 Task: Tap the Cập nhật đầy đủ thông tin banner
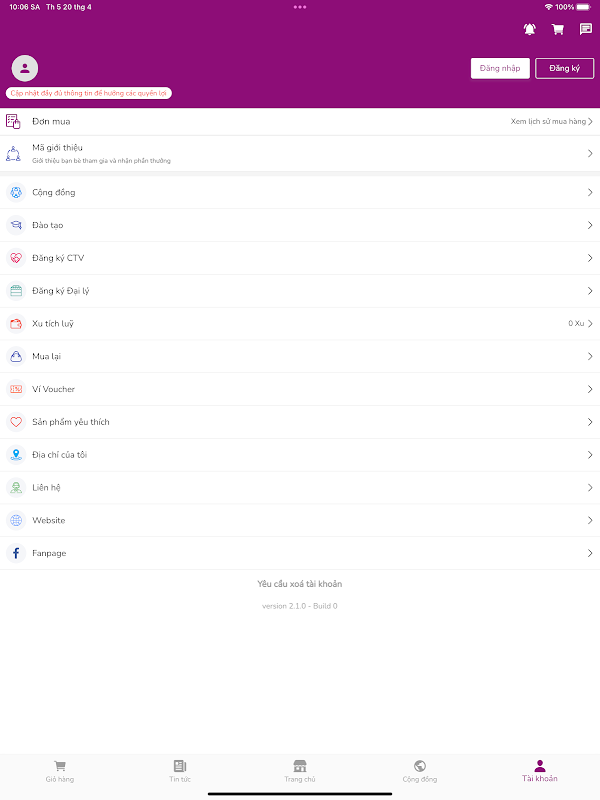(89, 93)
